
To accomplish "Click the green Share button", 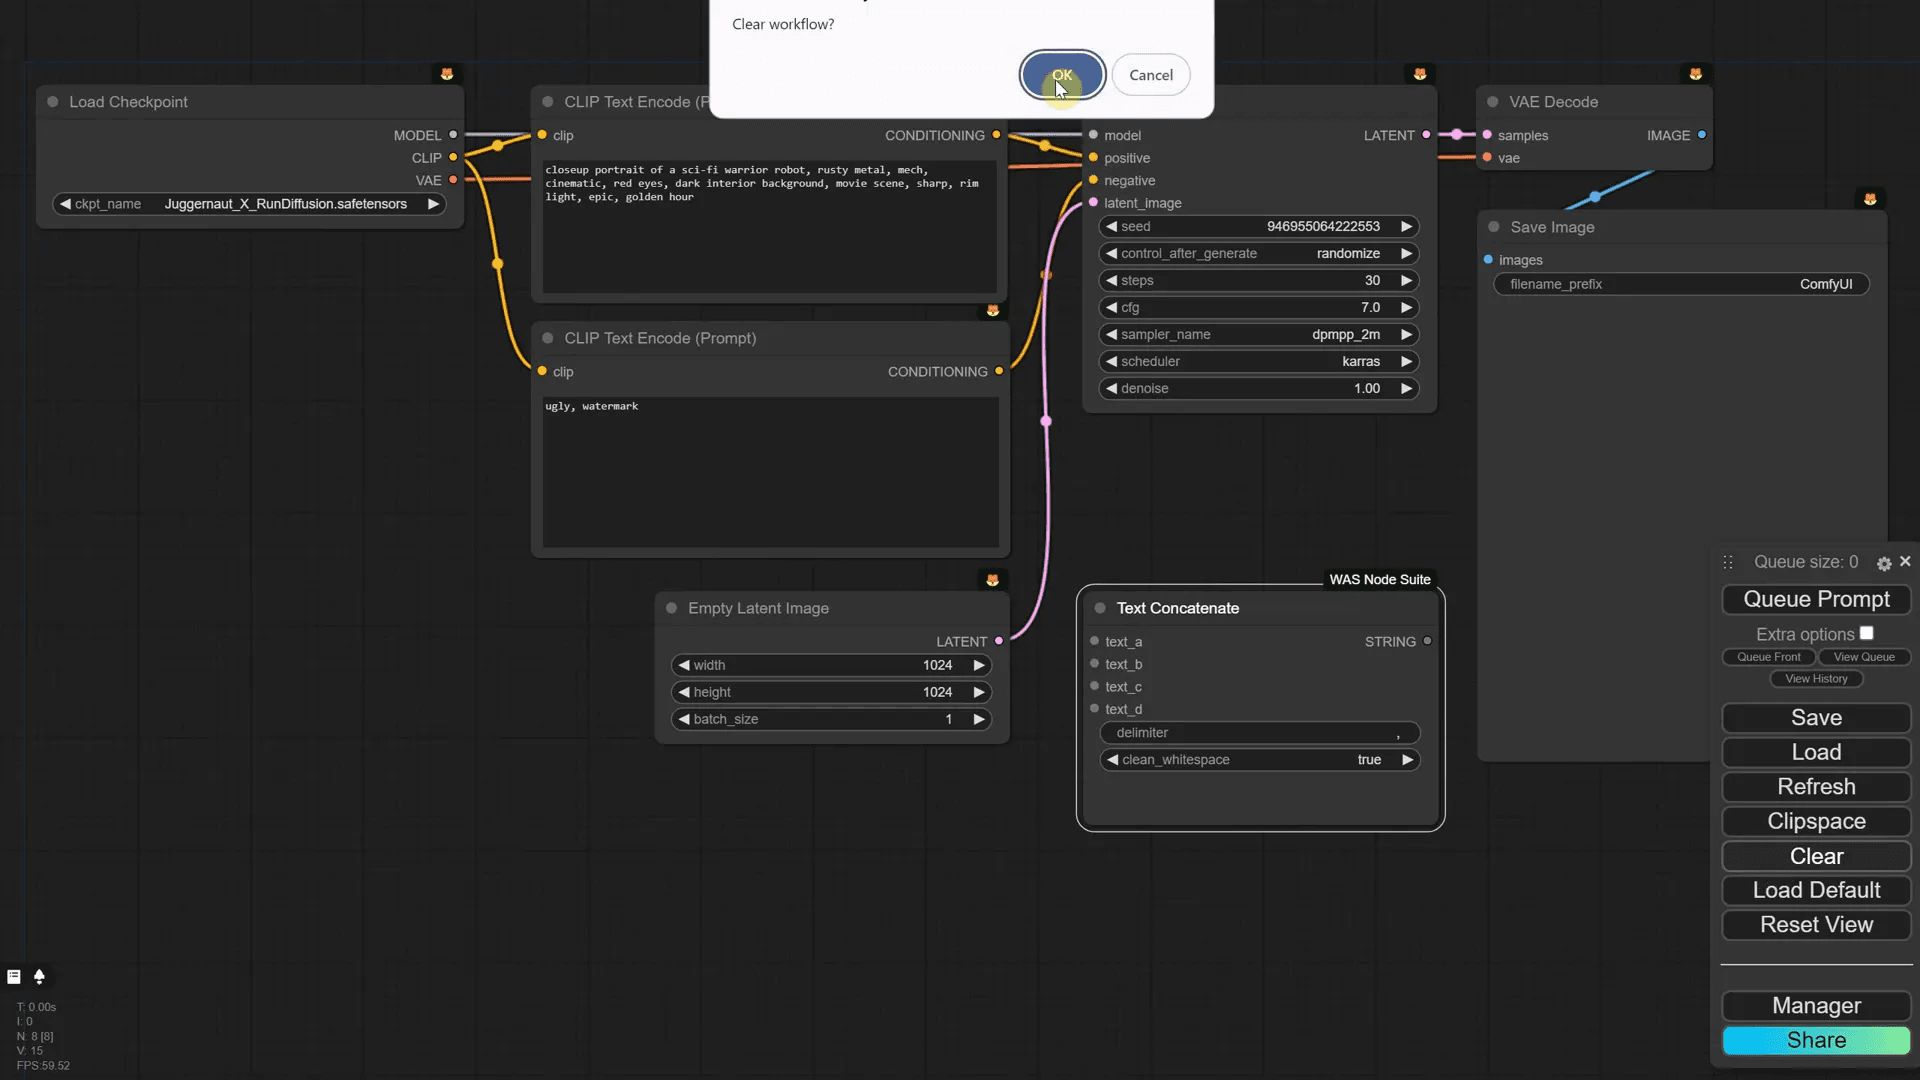I will coord(1815,1040).
